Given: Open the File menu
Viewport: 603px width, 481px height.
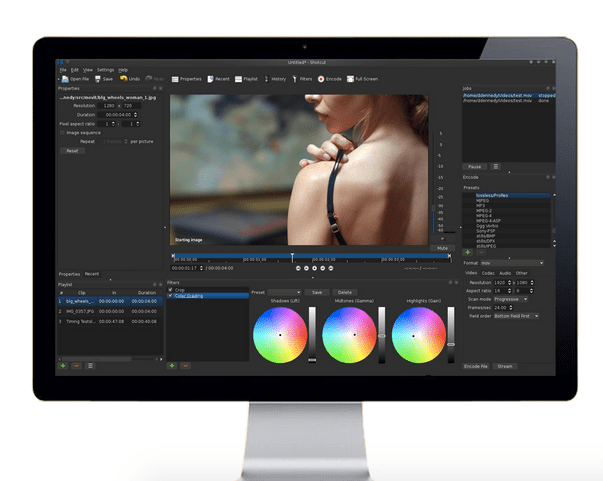Looking at the screenshot, I should click(63, 70).
